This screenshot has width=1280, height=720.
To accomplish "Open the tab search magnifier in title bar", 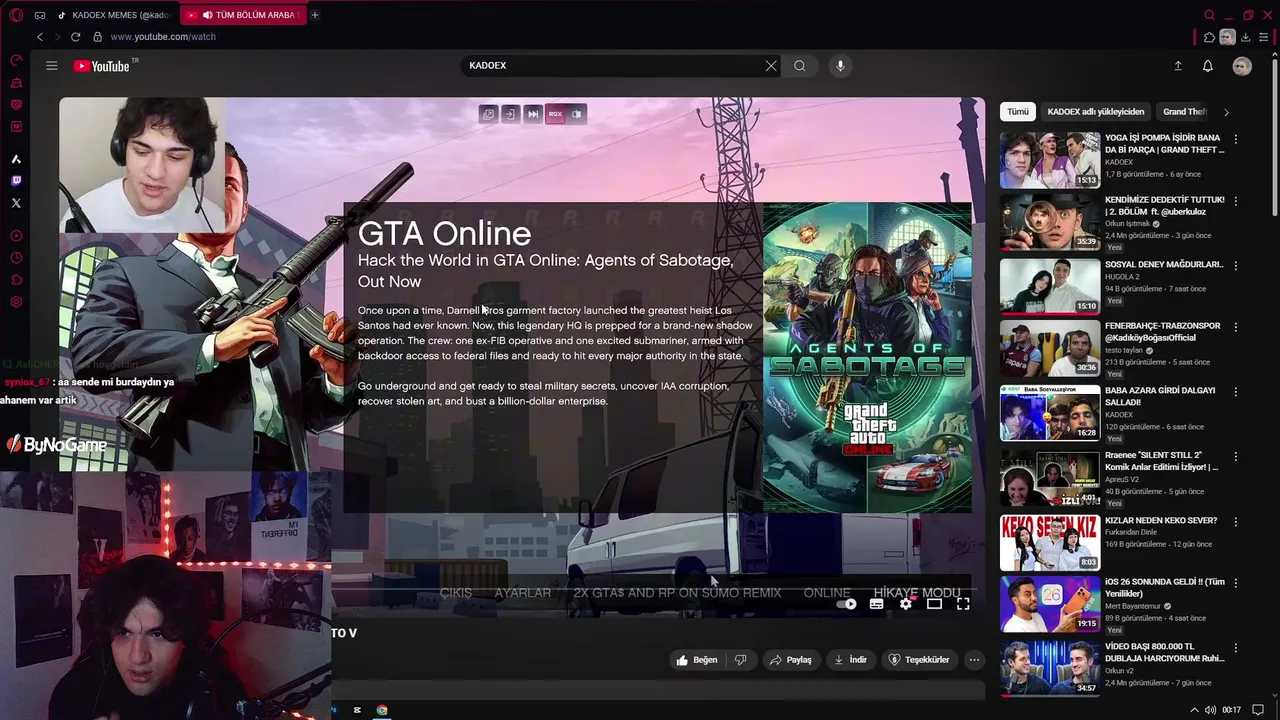I will 1209,15.
